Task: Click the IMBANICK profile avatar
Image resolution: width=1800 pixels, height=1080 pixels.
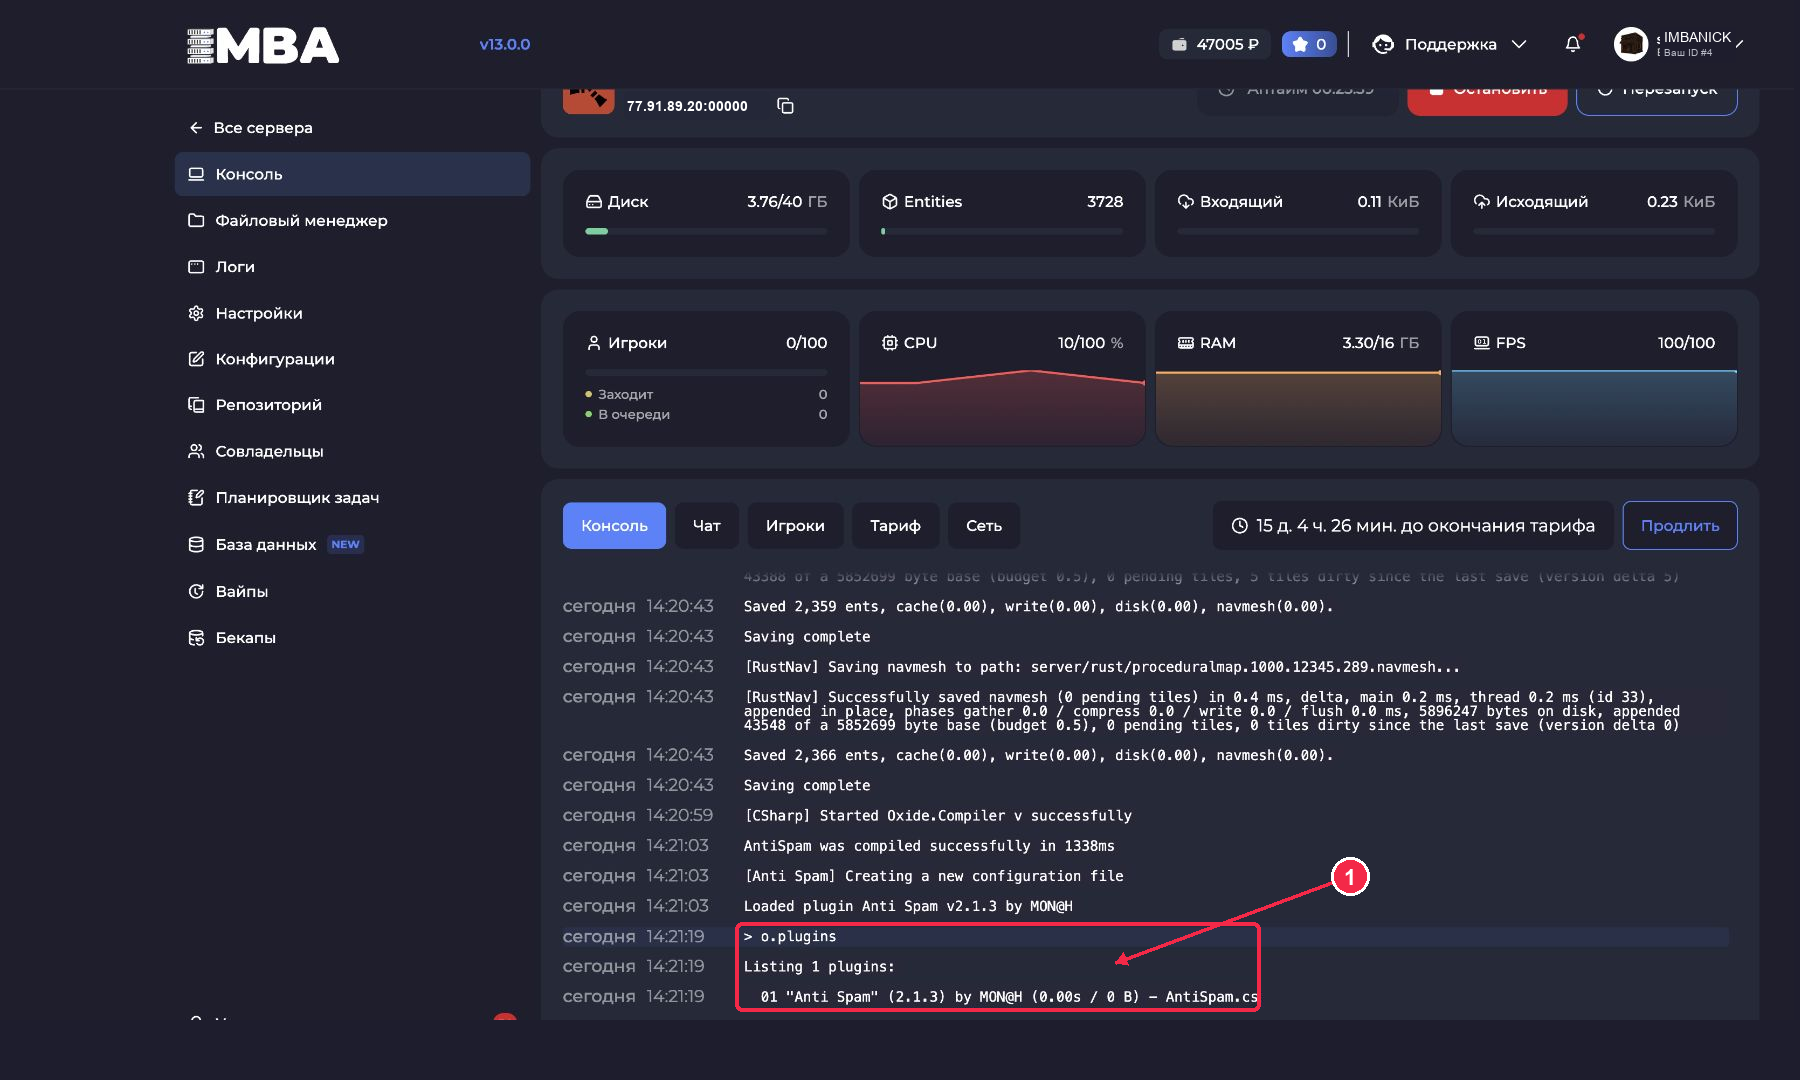Action: [1631, 44]
